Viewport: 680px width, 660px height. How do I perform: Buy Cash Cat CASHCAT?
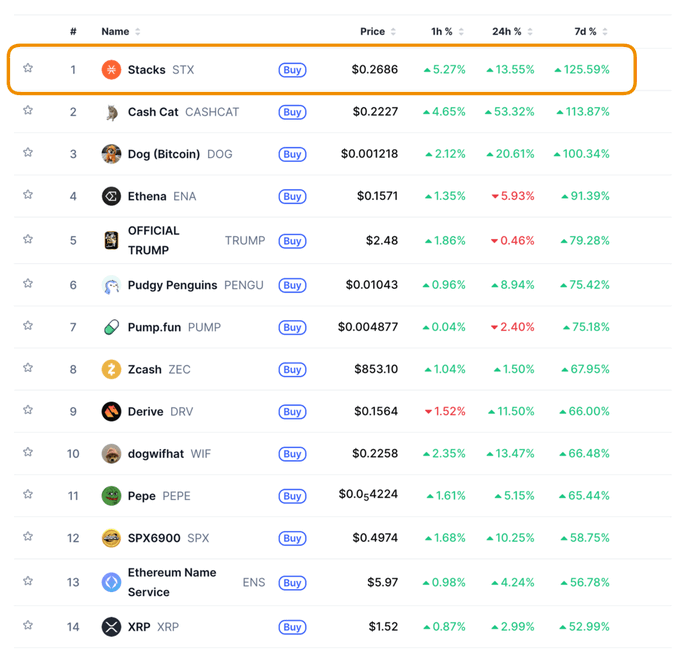[292, 112]
